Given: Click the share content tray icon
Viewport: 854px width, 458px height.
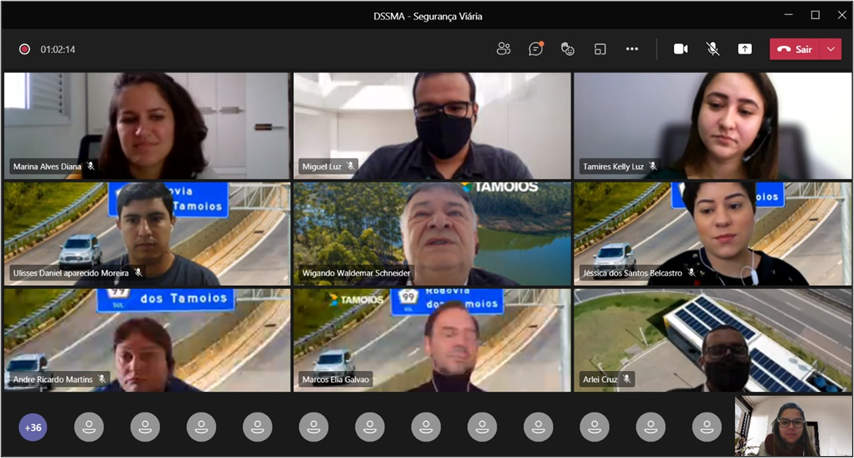Looking at the screenshot, I should [x=745, y=49].
